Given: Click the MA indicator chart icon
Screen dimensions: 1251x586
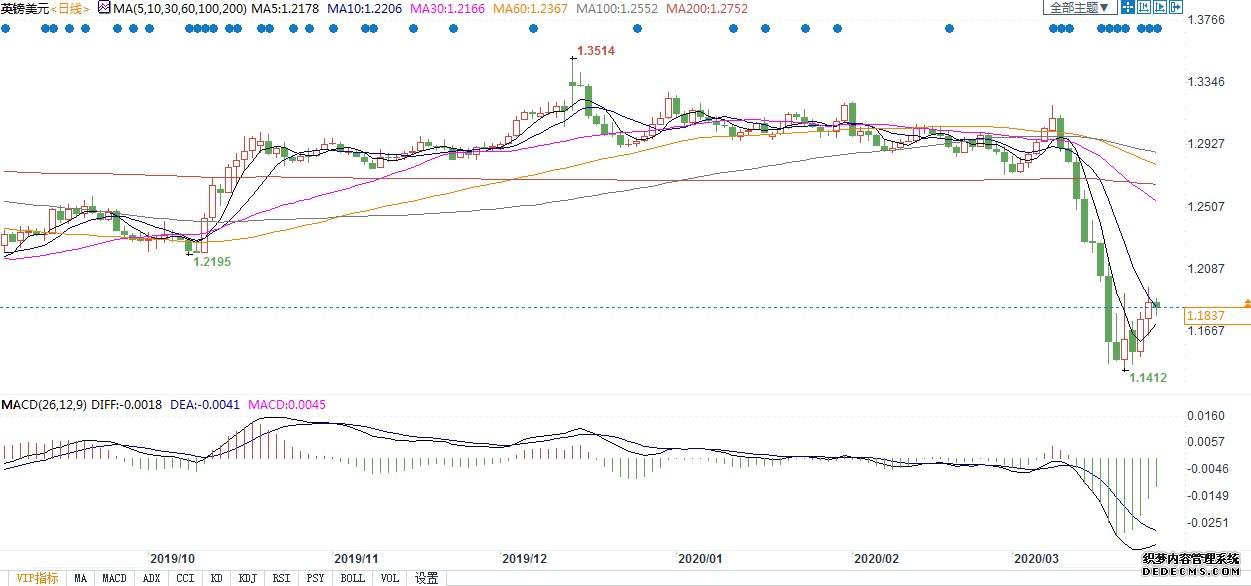Looking at the screenshot, I should click(x=103, y=8).
